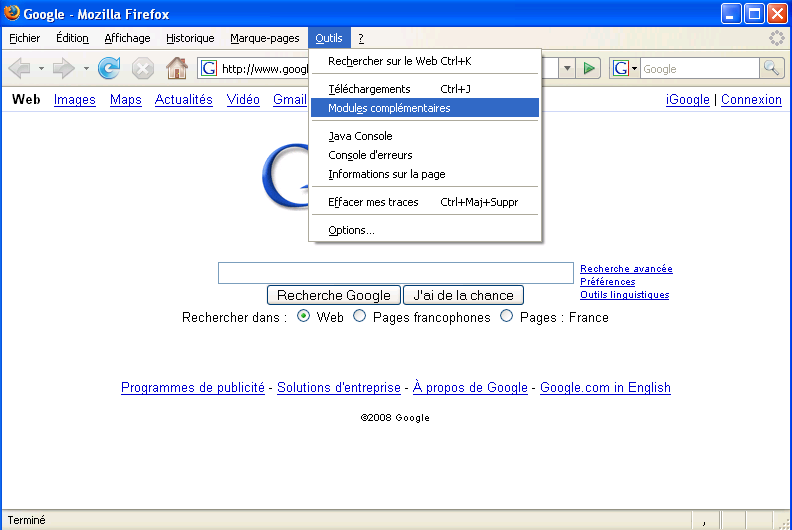Select the Pages francophones radio button
Image resolution: width=792 pixels, height=530 pixels.
(359, 316)
